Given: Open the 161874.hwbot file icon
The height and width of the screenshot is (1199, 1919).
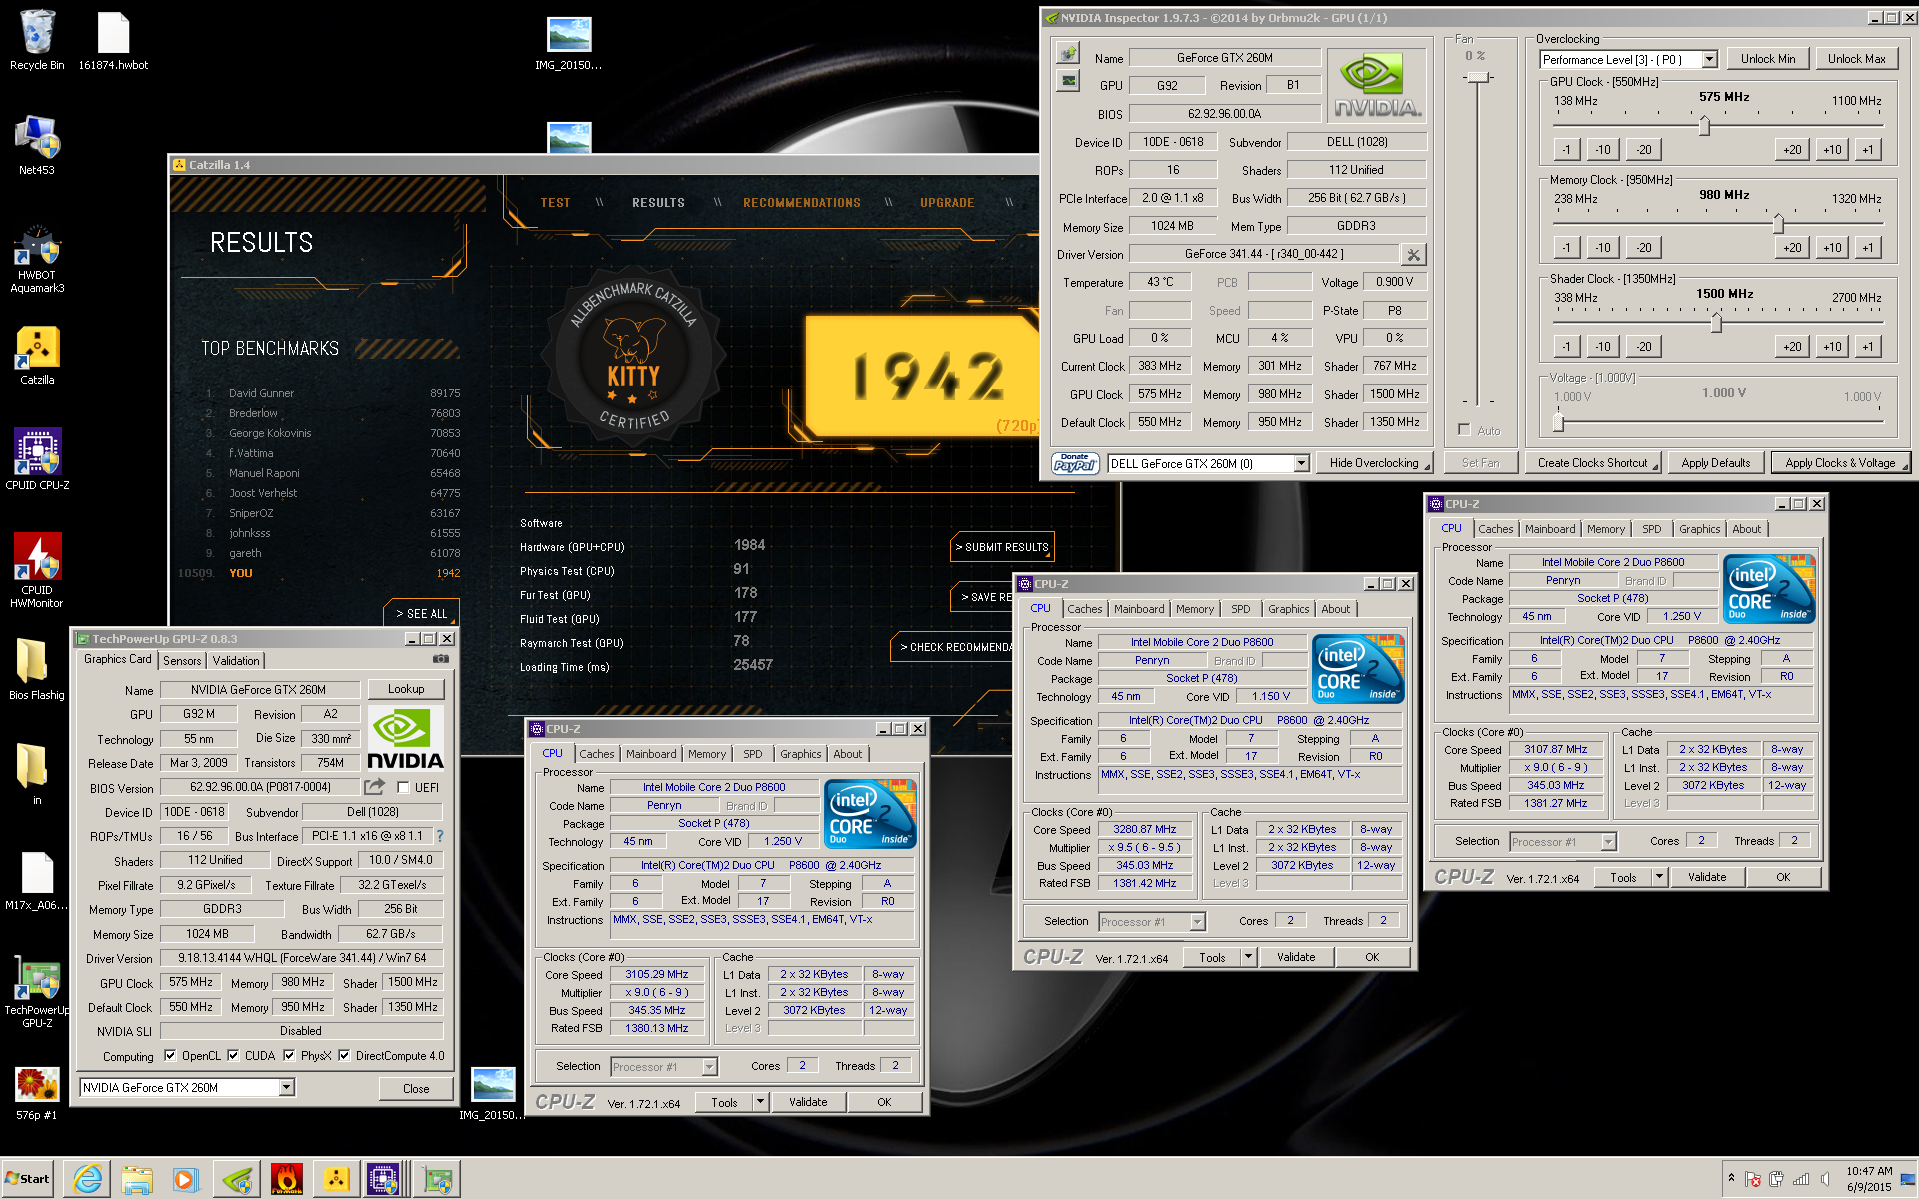Looking at the screenshot, I should [x=113, y=40].
